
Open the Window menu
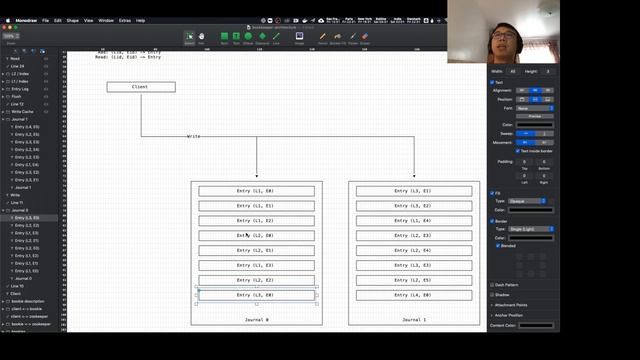point(106,20)
